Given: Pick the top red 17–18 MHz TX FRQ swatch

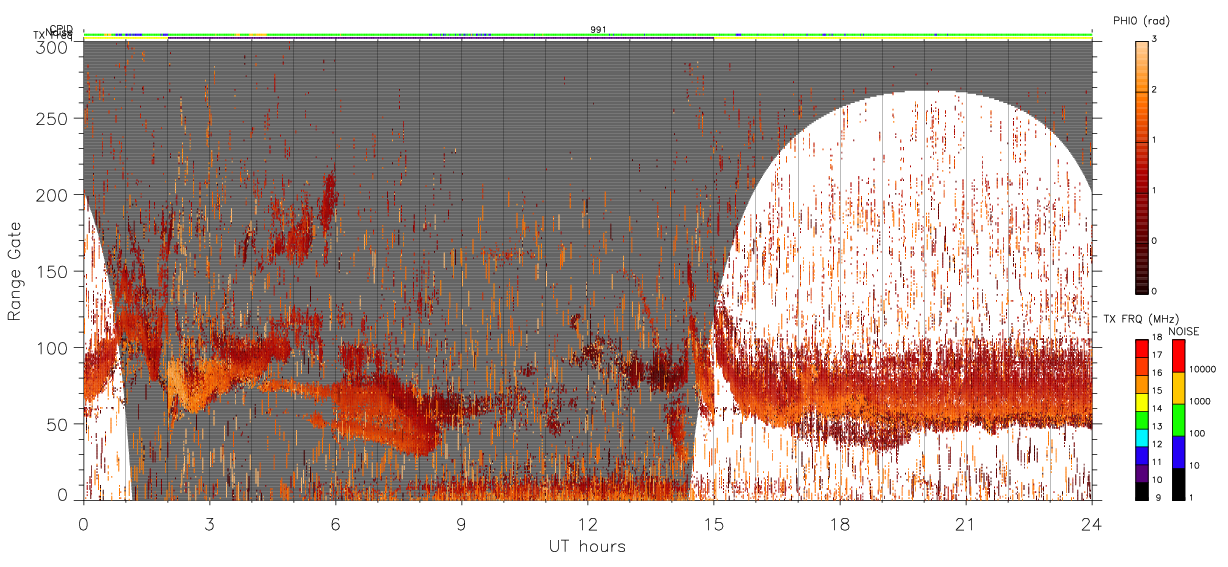Looking at the screenshot, I should tap(1141, 348).
